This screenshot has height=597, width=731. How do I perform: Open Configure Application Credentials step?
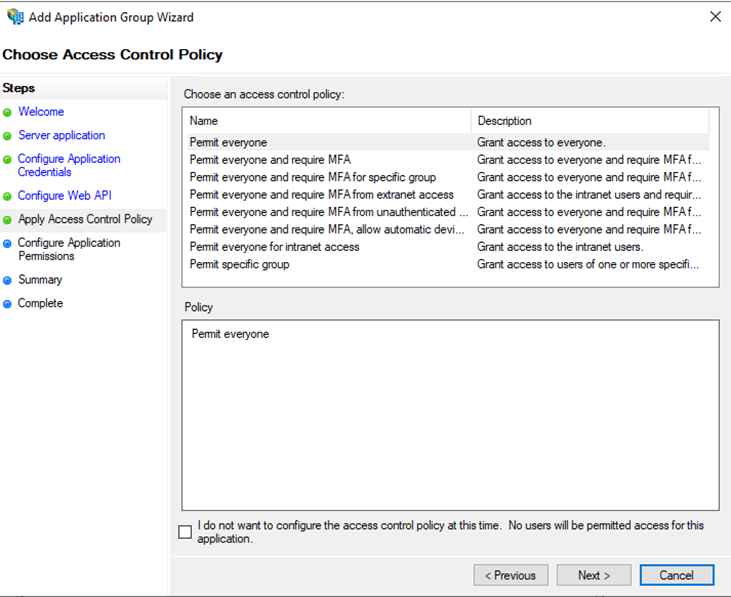click(x=69, y=165)
